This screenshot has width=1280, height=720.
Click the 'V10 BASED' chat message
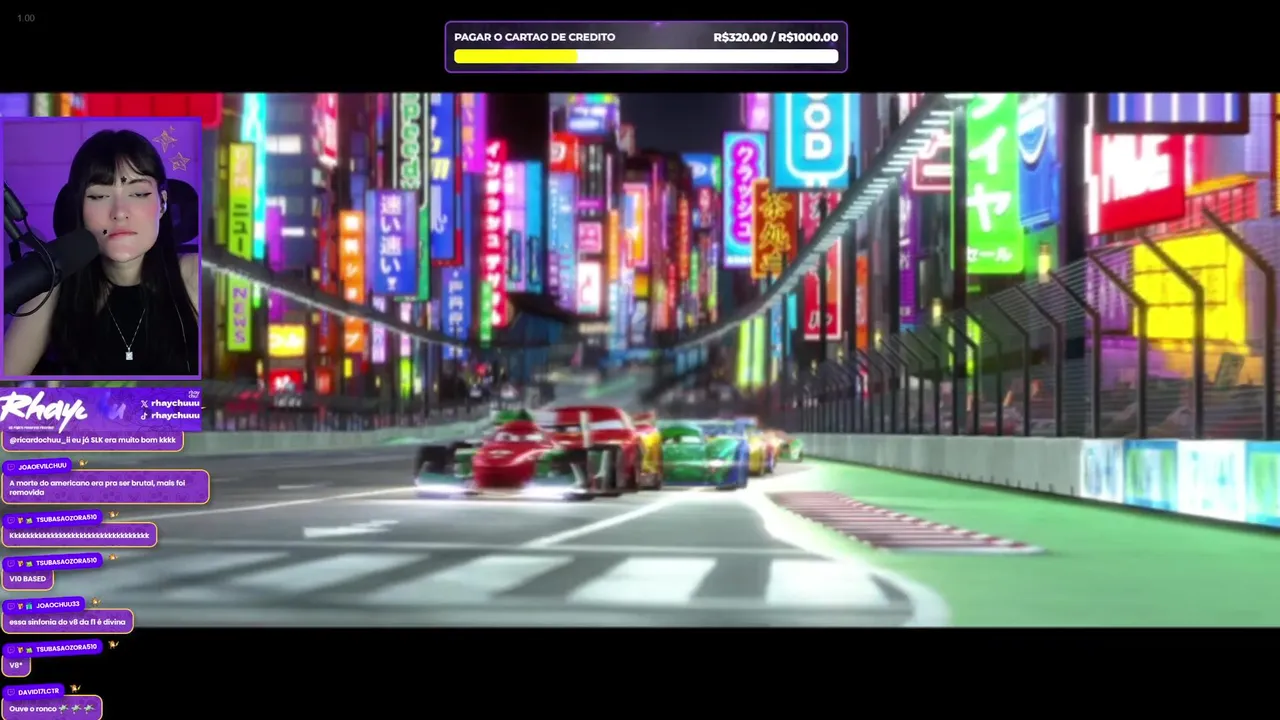tap(27, 579)
